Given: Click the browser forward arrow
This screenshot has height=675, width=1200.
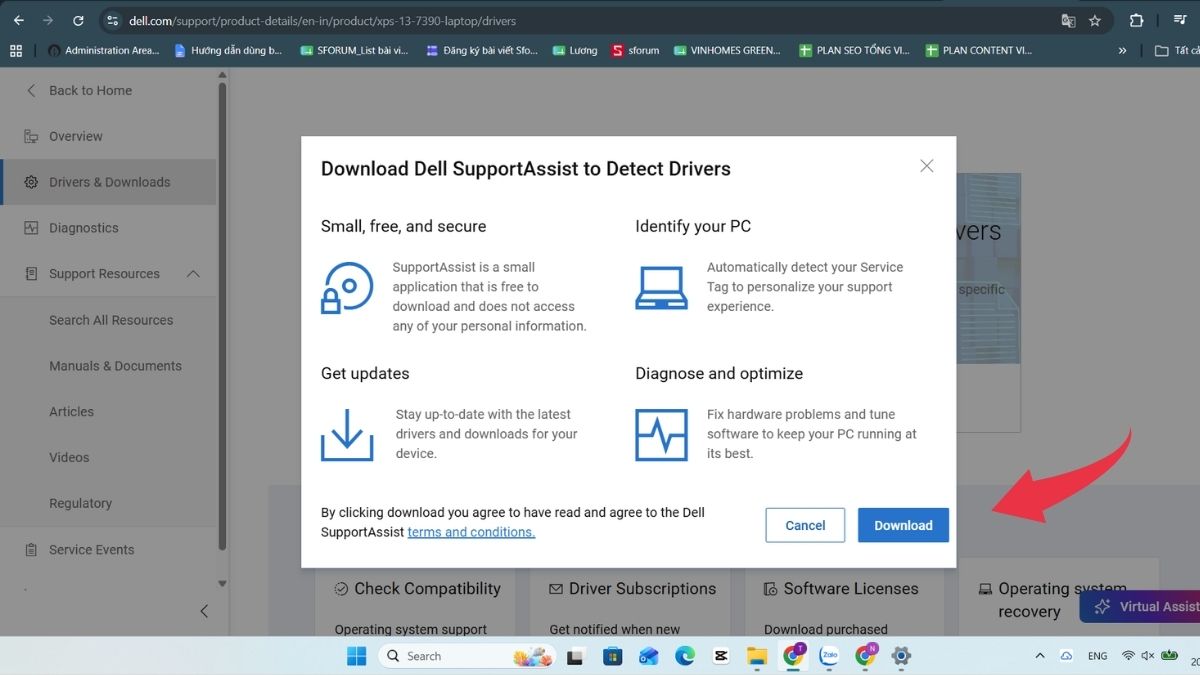Looking at the screenshot, I should tap(48, 20).
